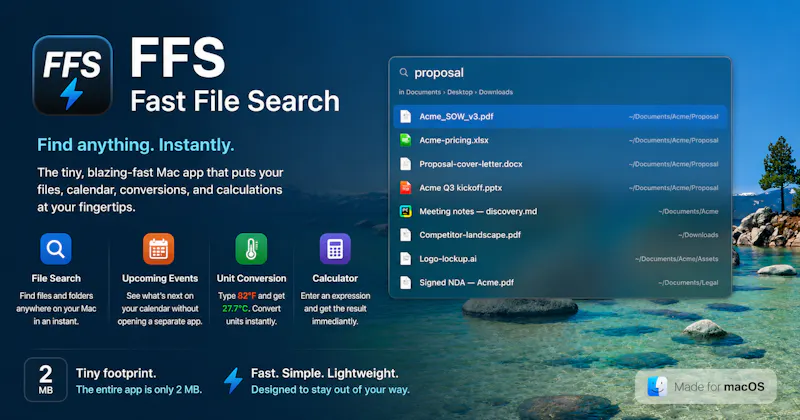Click the 'Find anything. Instantly.' tagline
The width and height of the screenshot is (800, 420).
(x=136, y=145)
